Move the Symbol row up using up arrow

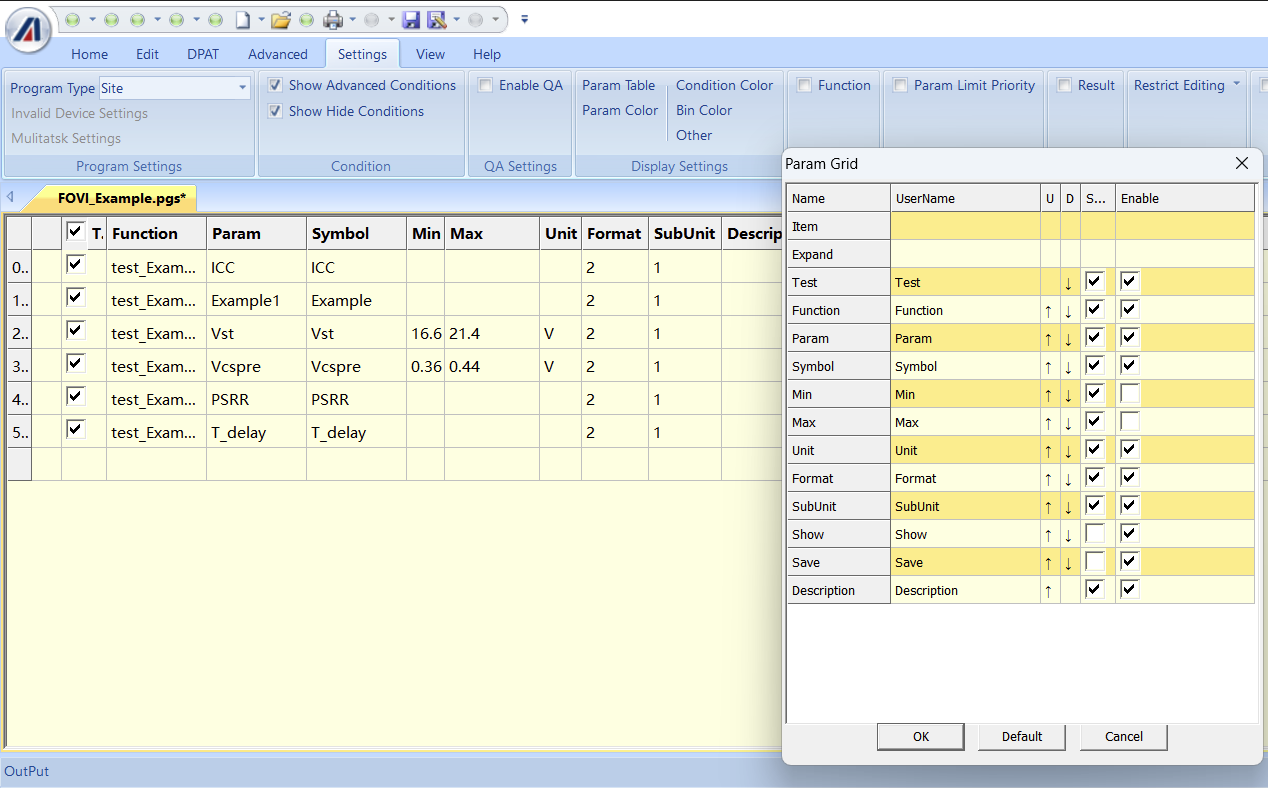coord(1048,367)
